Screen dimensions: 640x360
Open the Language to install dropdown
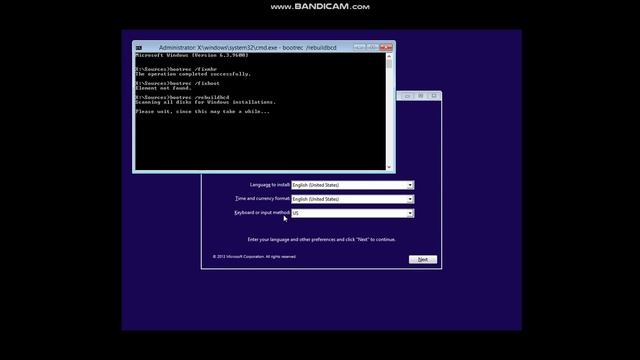click(x=353, y=185)
